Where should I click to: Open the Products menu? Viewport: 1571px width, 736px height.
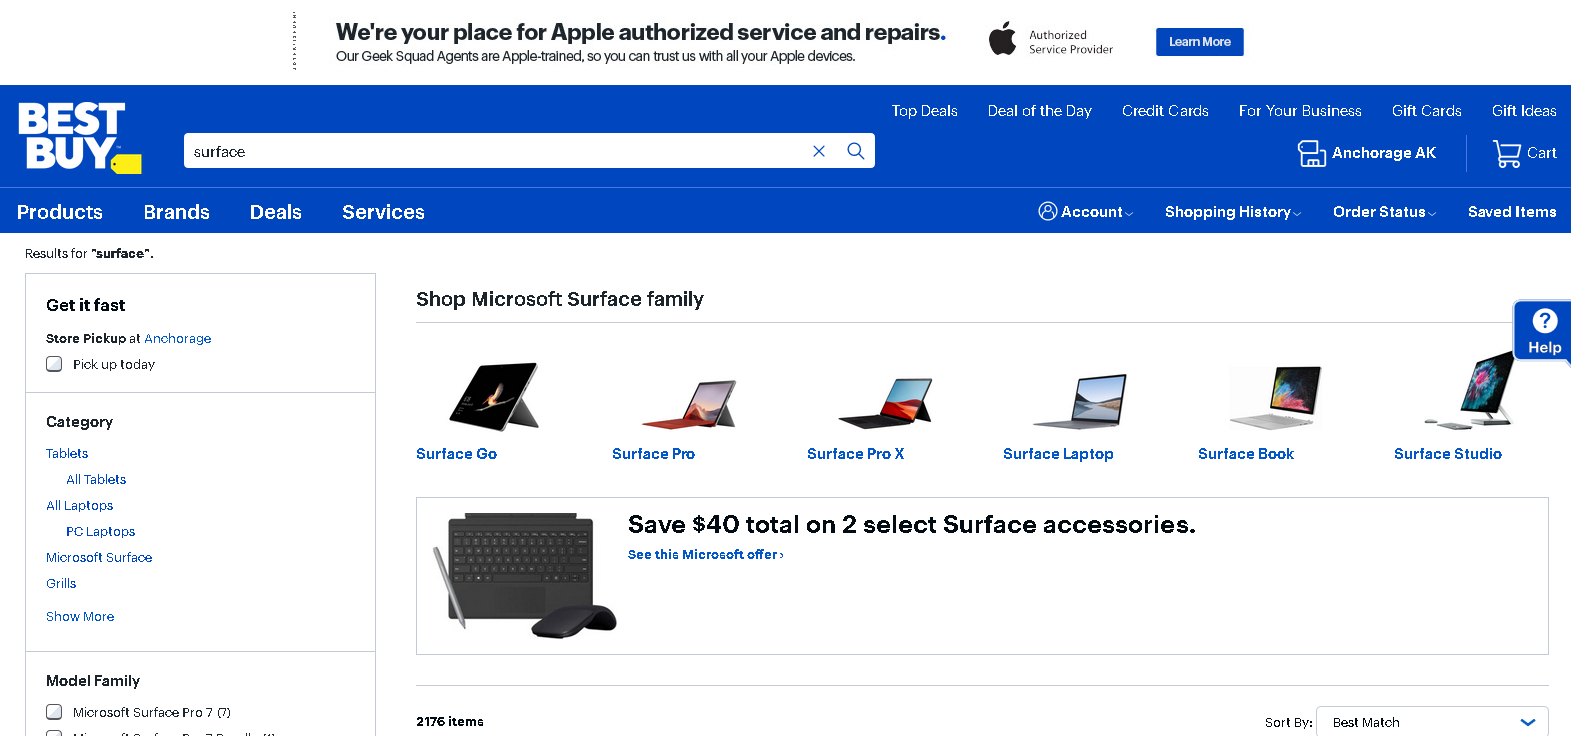(60, 212)
